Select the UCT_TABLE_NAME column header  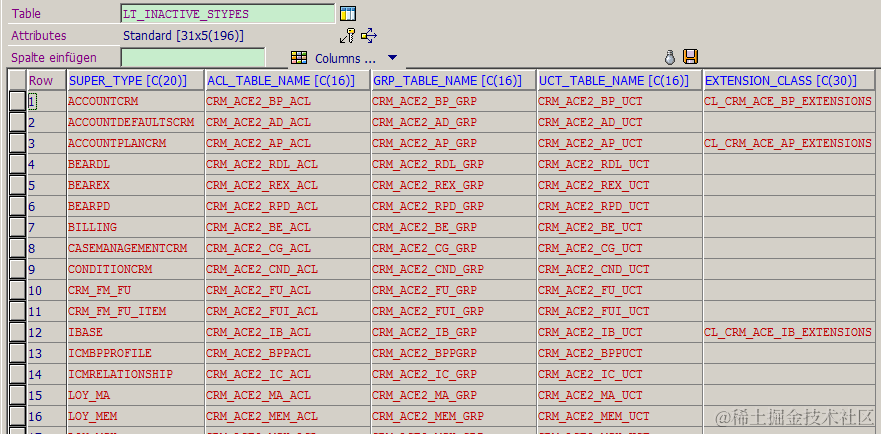click(619, 81)
